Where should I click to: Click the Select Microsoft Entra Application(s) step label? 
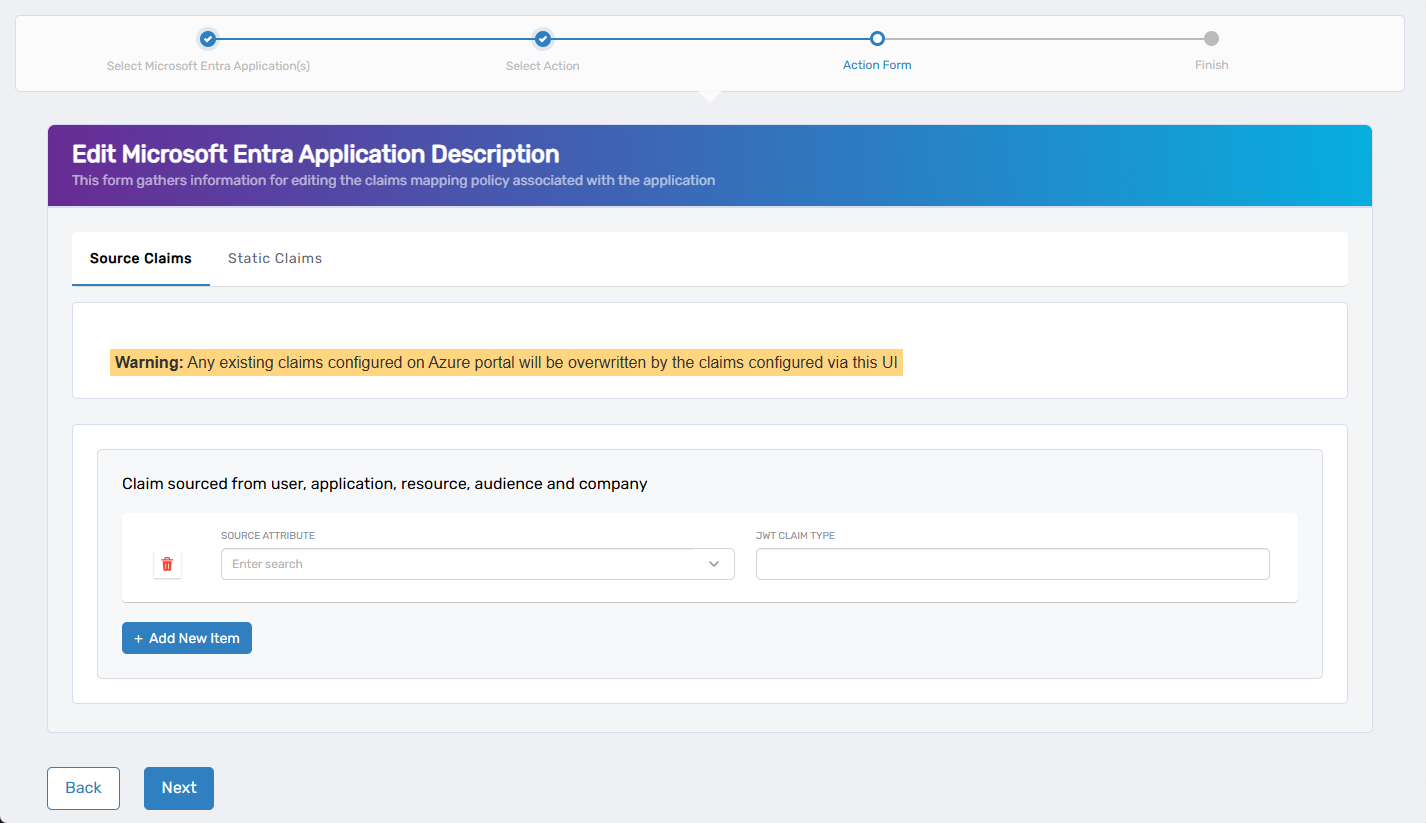pyautogui.click(x=208, y=66)
